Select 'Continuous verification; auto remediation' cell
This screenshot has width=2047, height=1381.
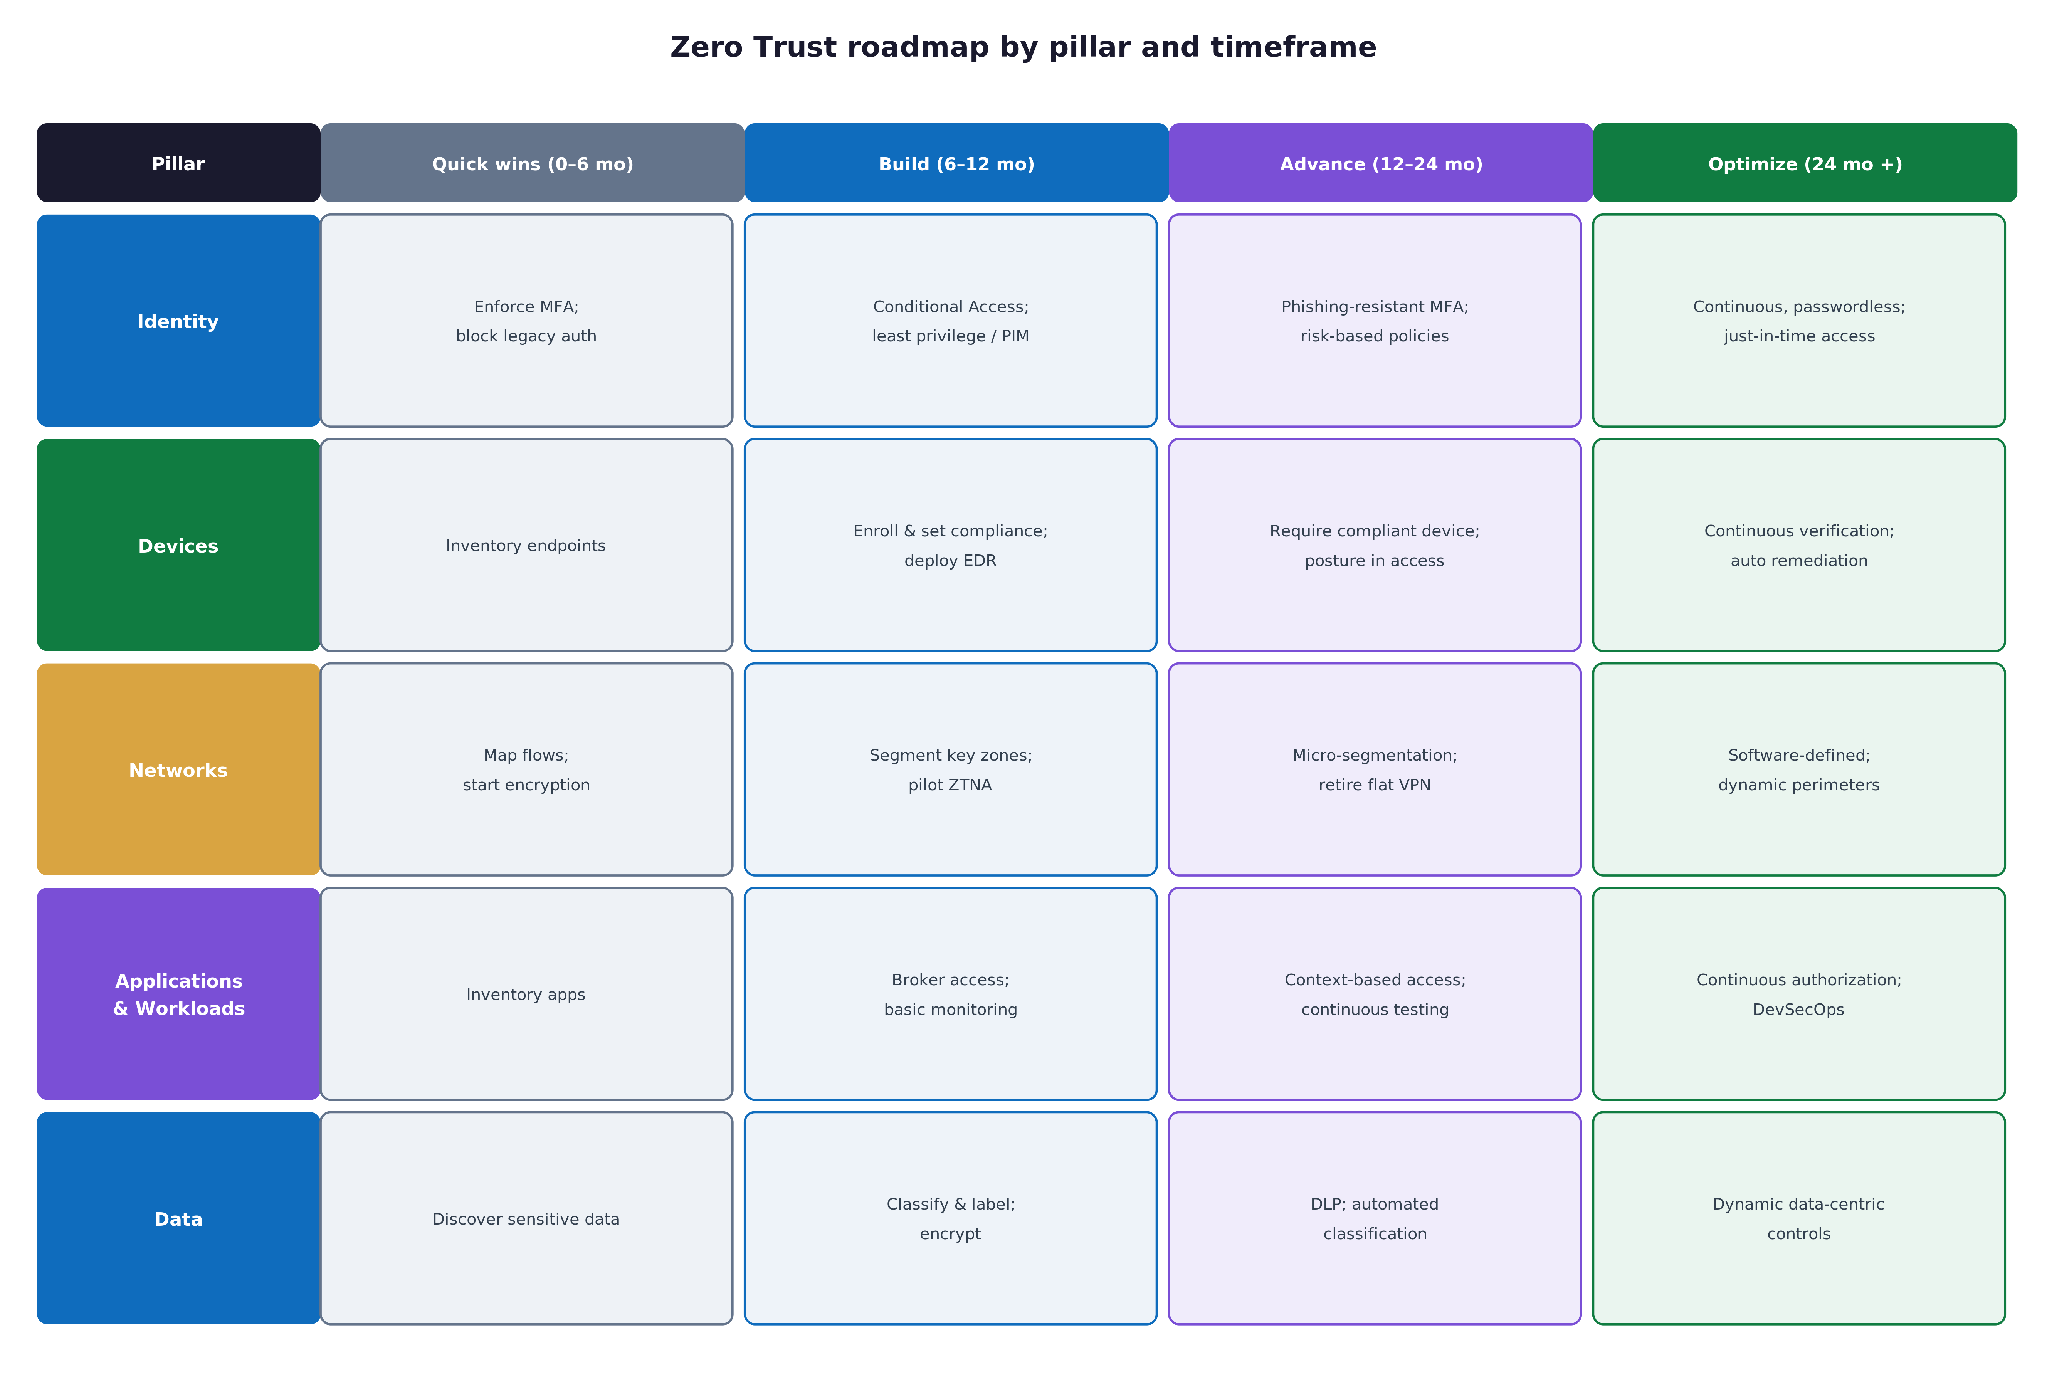click(1798, 545)
